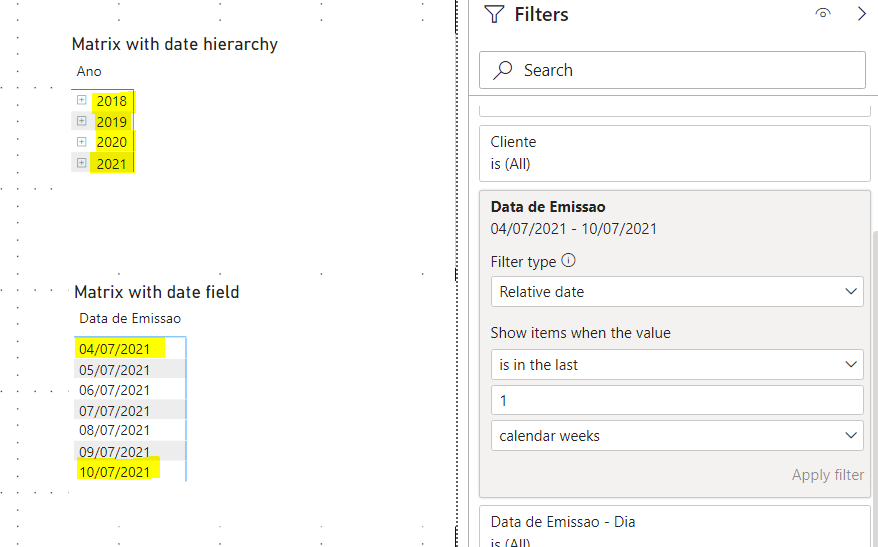The height and width of the screenshot is (547, 878).
Task: Select the 10/07/2021 row
Action: (x=130, y=471)
